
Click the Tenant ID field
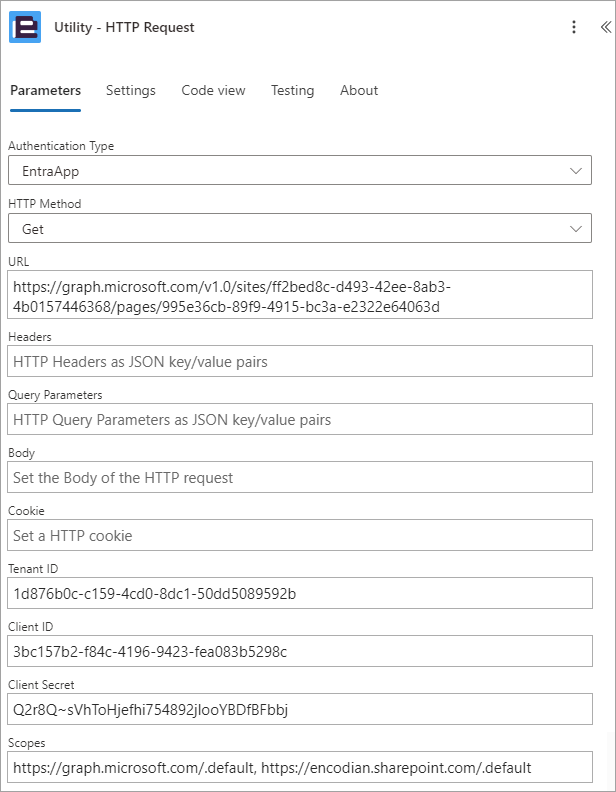point(300,593)
